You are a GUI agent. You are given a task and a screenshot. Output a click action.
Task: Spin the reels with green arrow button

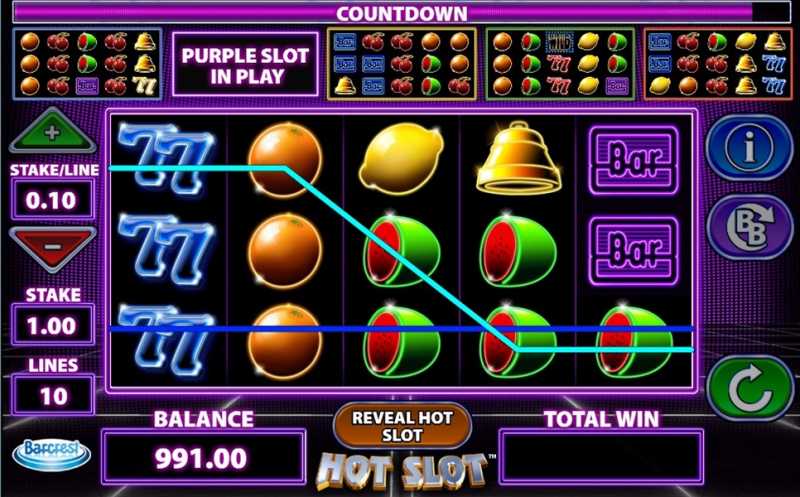[750, 388]
